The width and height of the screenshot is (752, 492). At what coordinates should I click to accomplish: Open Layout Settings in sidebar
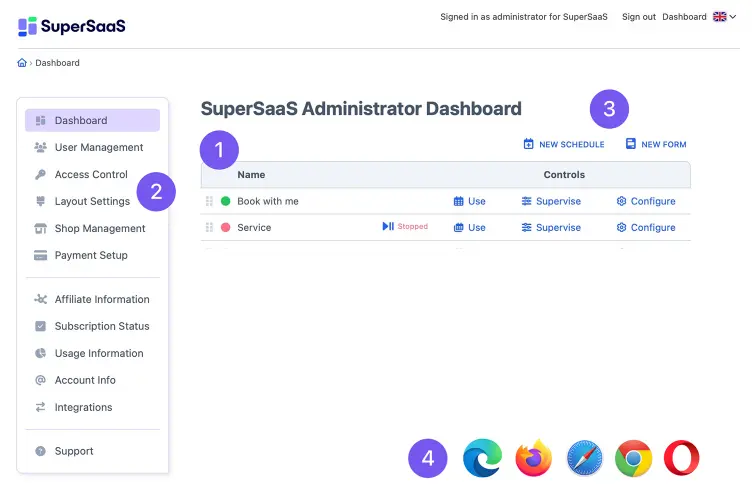click(x=92, y=201)
